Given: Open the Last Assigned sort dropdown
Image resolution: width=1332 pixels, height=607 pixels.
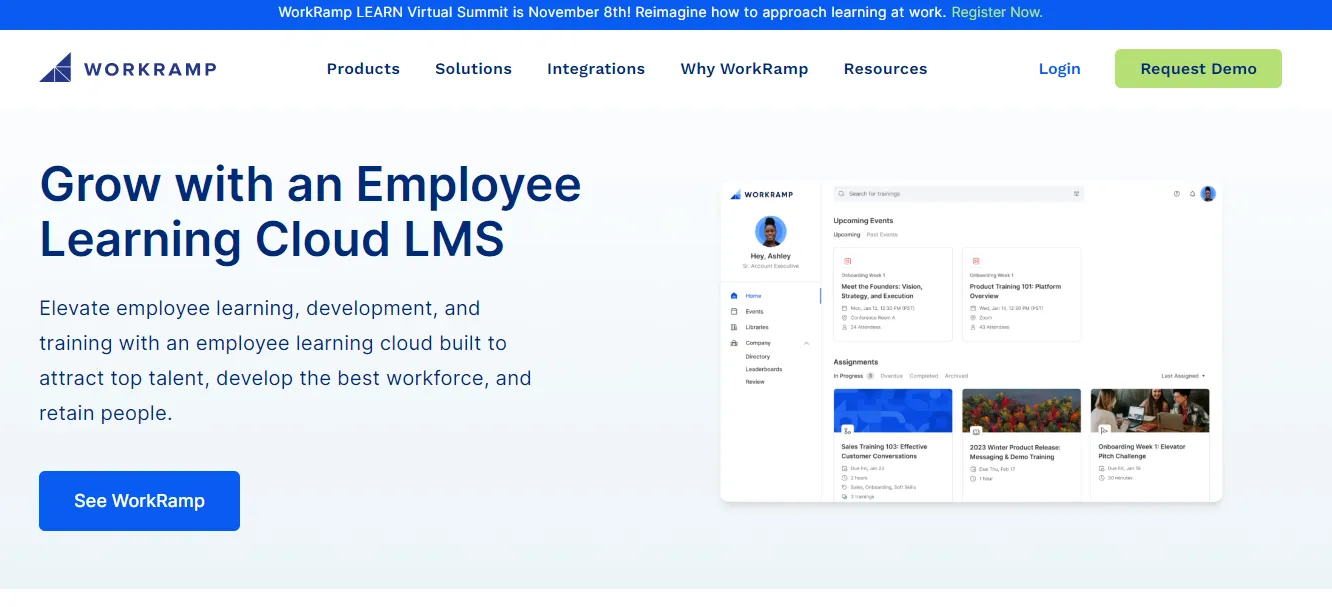Looking at the screenshot, I should 1183,376.
